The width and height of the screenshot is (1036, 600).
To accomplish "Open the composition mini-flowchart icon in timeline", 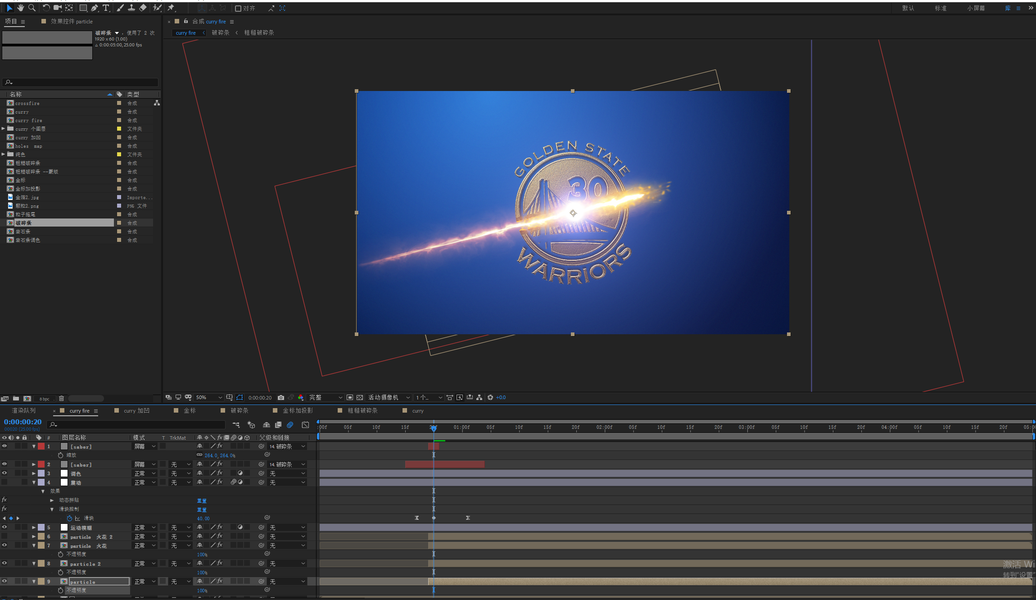I will 236,425.
